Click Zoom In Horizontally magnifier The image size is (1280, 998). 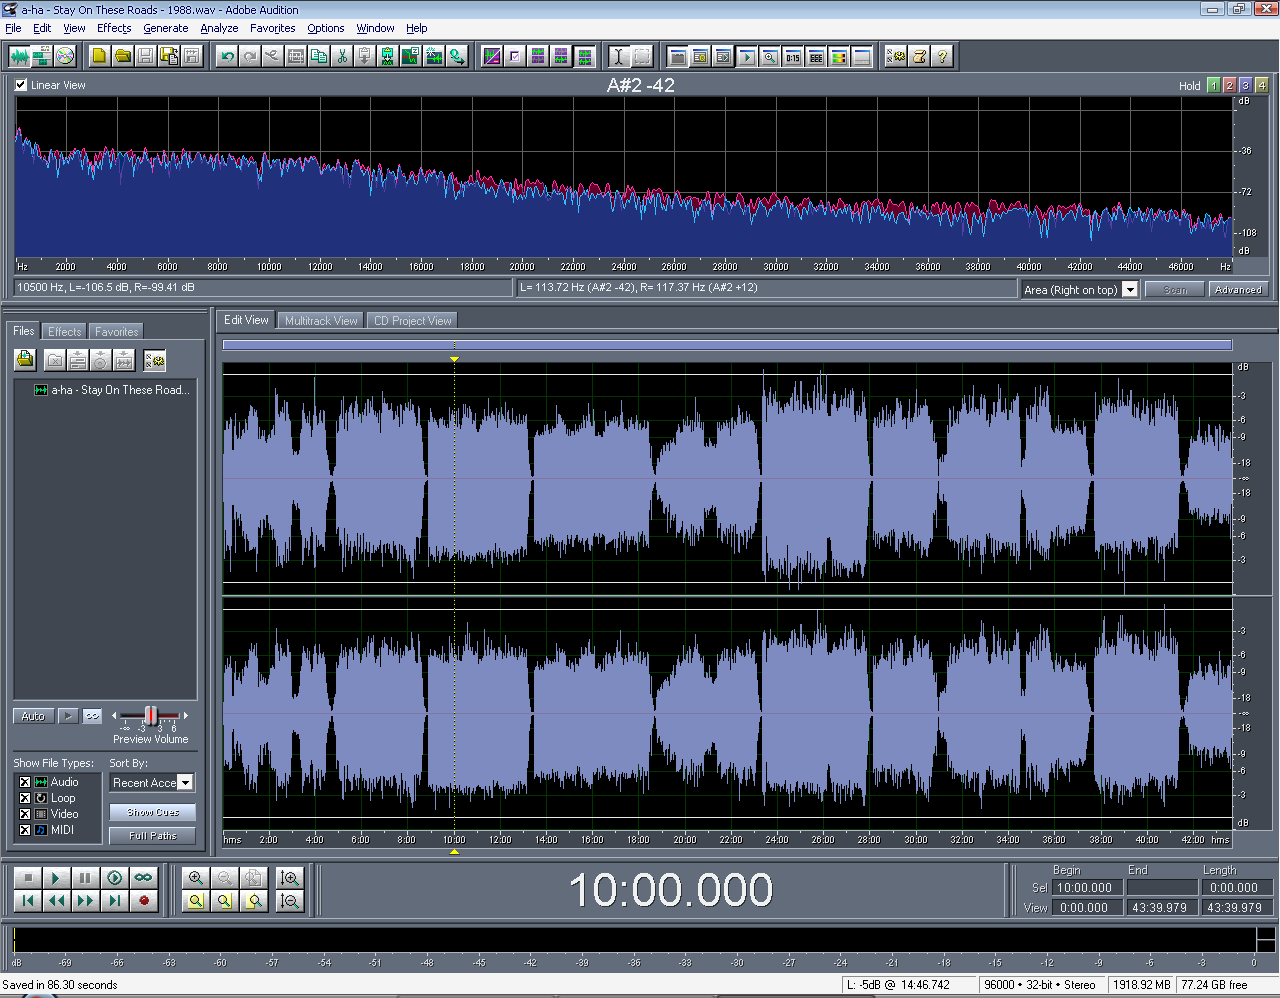point(196,877)
